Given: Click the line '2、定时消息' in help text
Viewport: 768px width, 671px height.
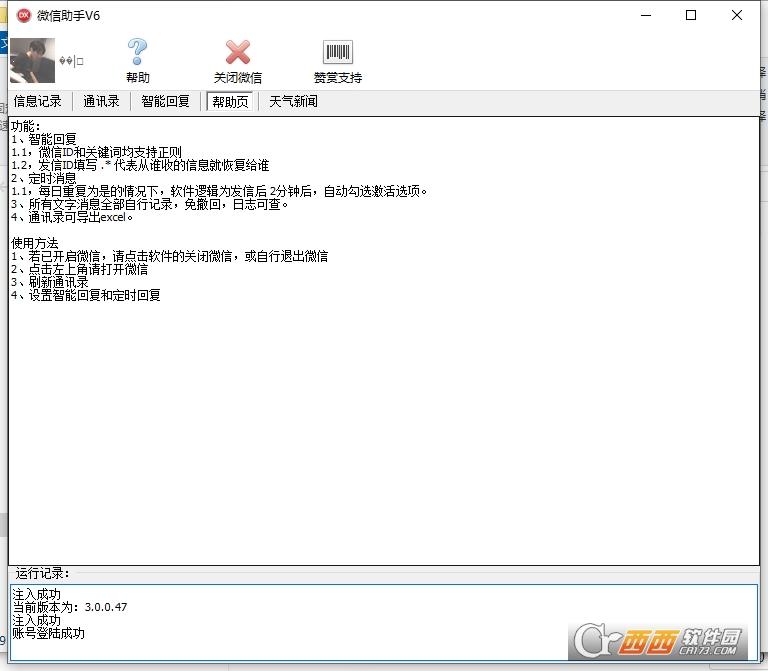Looking at the screenshot, I should [x=44, y=178].
